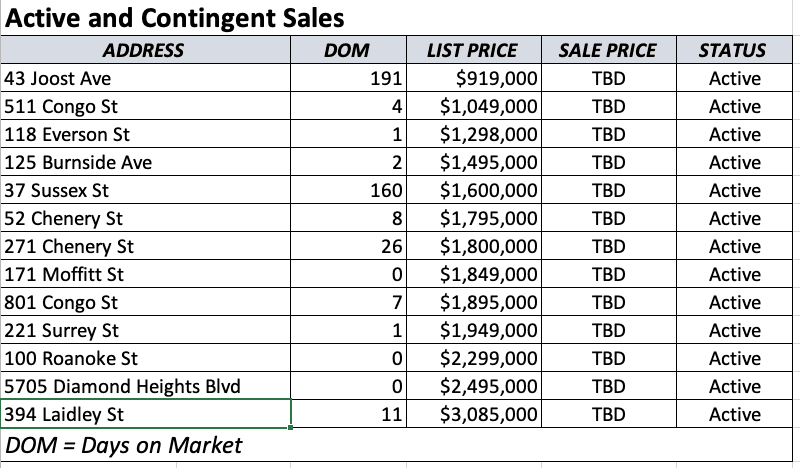Select the $1,298,000 list price cell
The image size is (800, 468).
tap(474, 134)
